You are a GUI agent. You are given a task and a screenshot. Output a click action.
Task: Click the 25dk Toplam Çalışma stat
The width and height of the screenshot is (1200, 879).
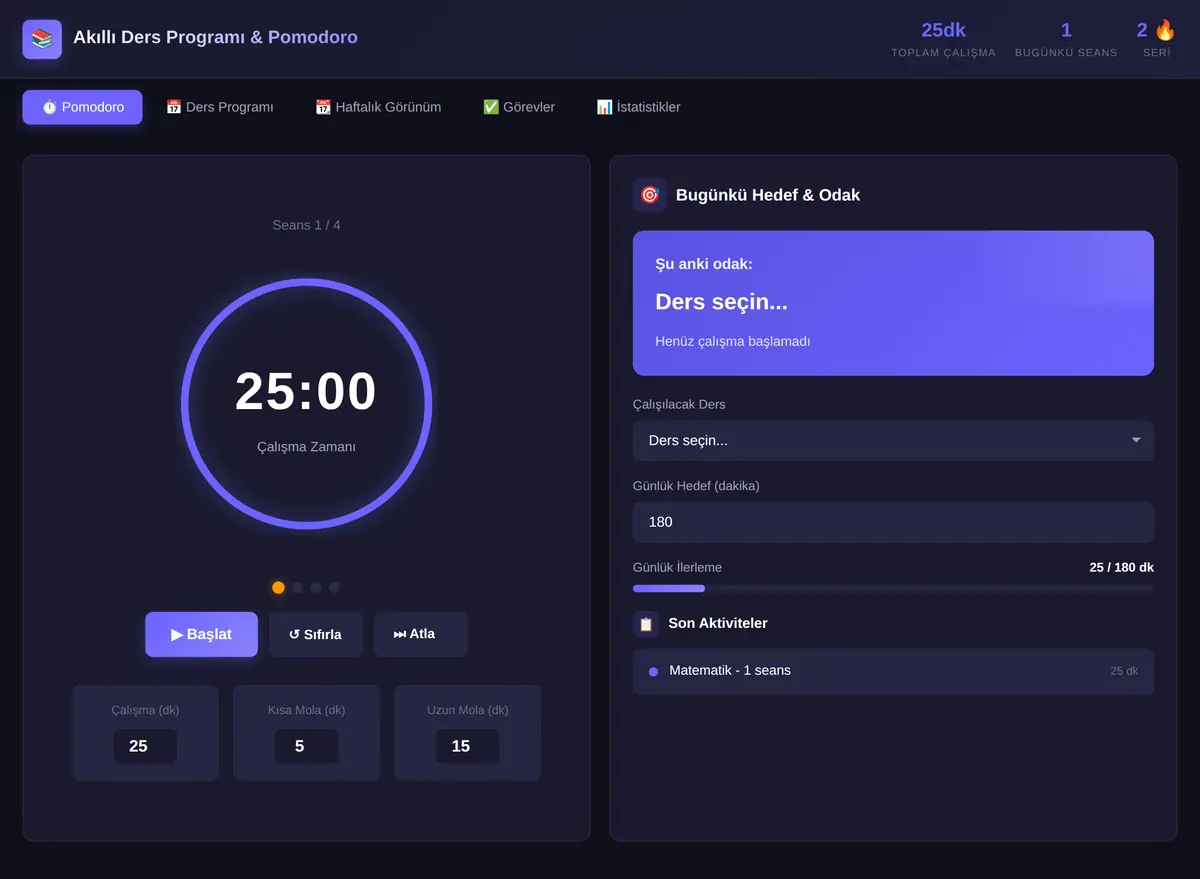[x=943, y=39]
